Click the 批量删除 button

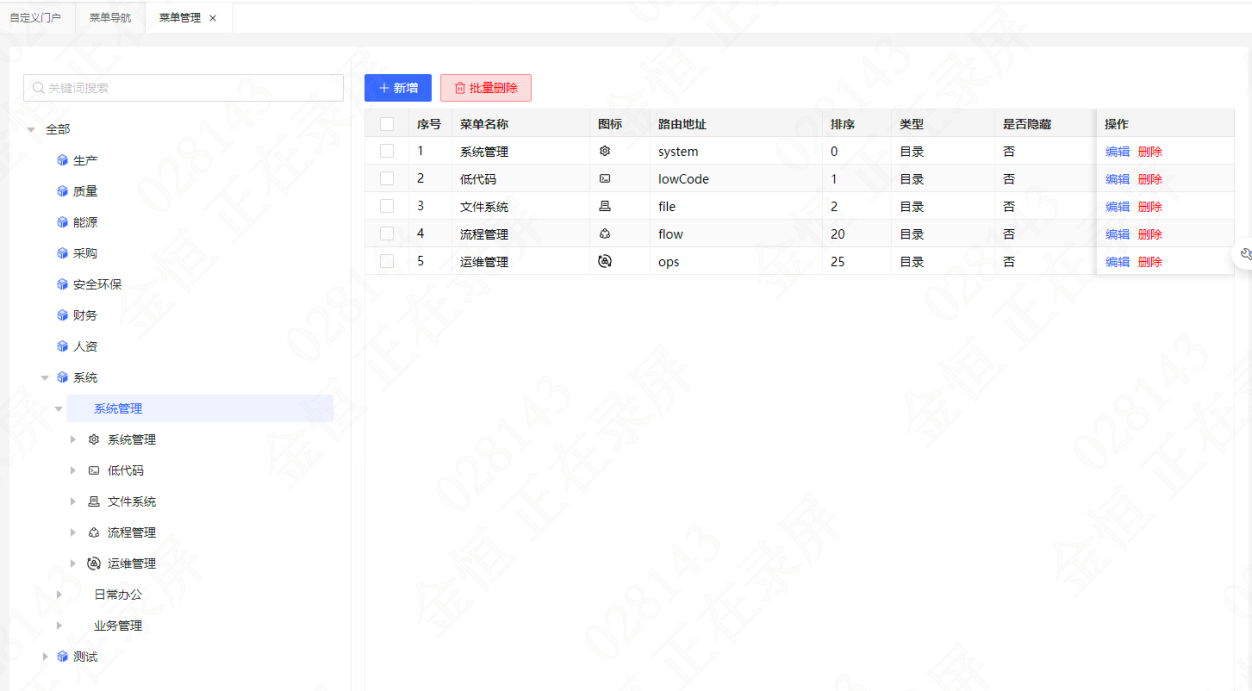486,88
